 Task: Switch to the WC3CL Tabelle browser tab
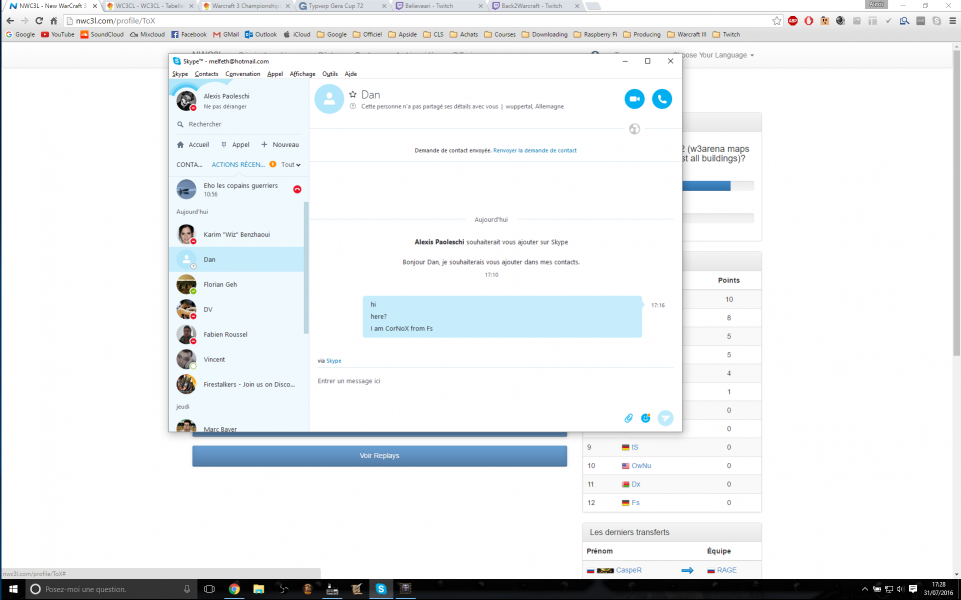tap(150, 6)
